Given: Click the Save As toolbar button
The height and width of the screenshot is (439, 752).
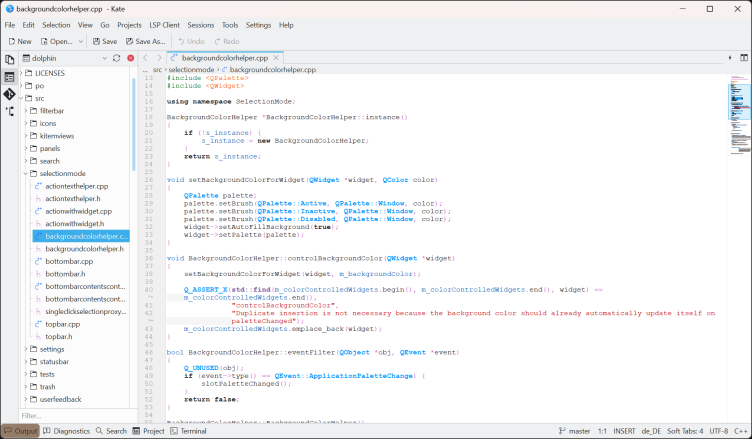Looking at the screenshot, I should click(145, 41).
